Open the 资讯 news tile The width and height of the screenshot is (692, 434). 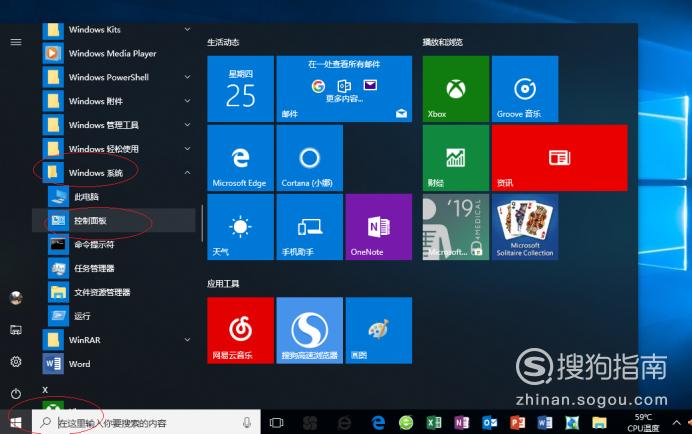560,158
